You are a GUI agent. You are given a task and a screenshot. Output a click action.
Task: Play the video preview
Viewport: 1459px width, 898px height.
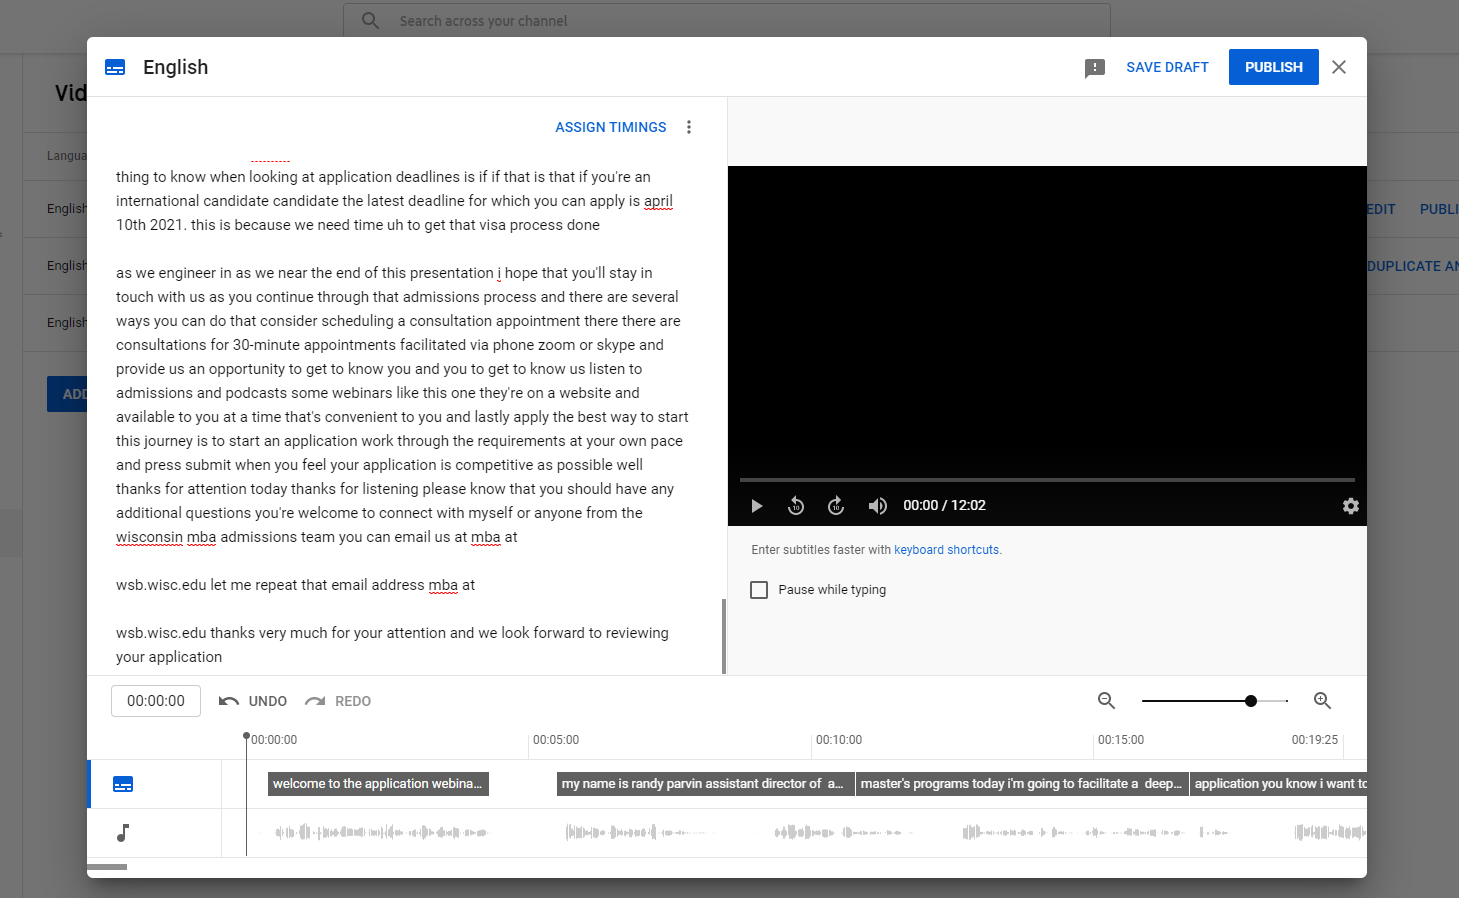[x=757, y=506]
